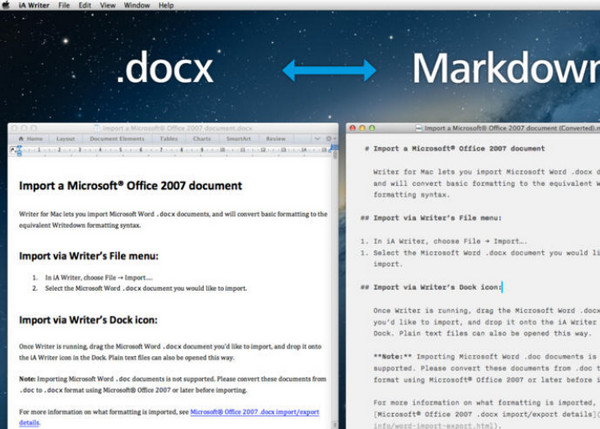Click the Word heading "Import a Microsoft® Office 2007 document"
The image size is (600, 429).
point(130,186)
